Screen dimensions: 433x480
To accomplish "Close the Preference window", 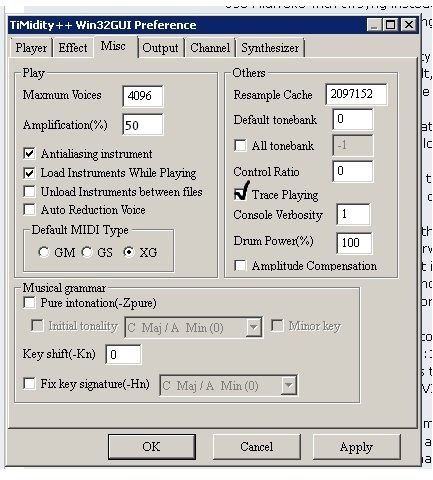I will (409, 25).
